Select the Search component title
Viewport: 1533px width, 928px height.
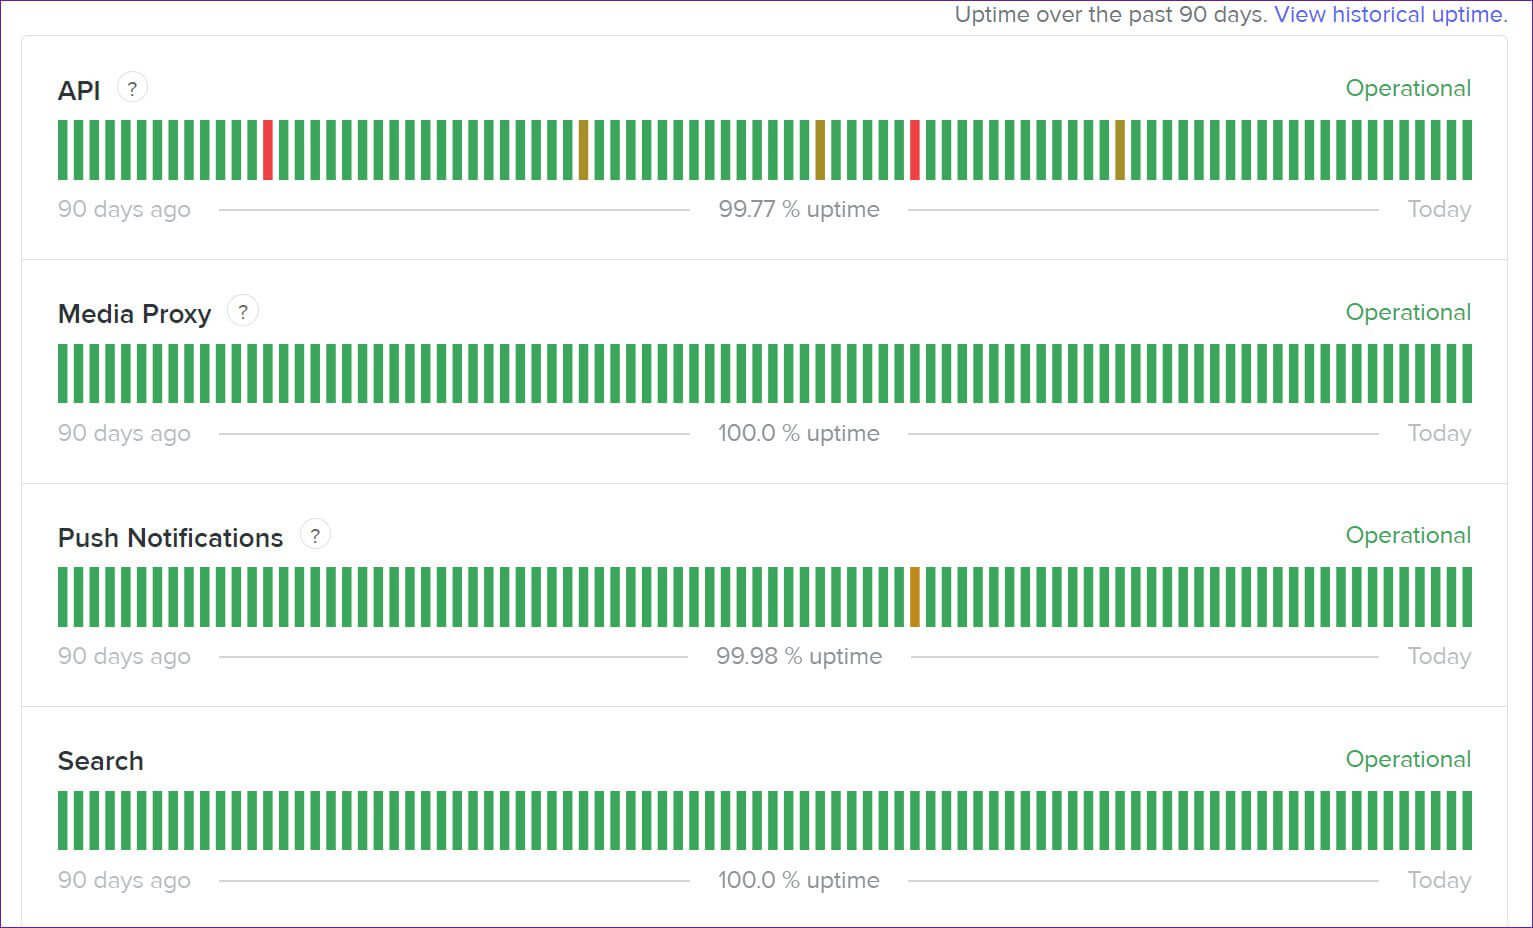(101, 761)
